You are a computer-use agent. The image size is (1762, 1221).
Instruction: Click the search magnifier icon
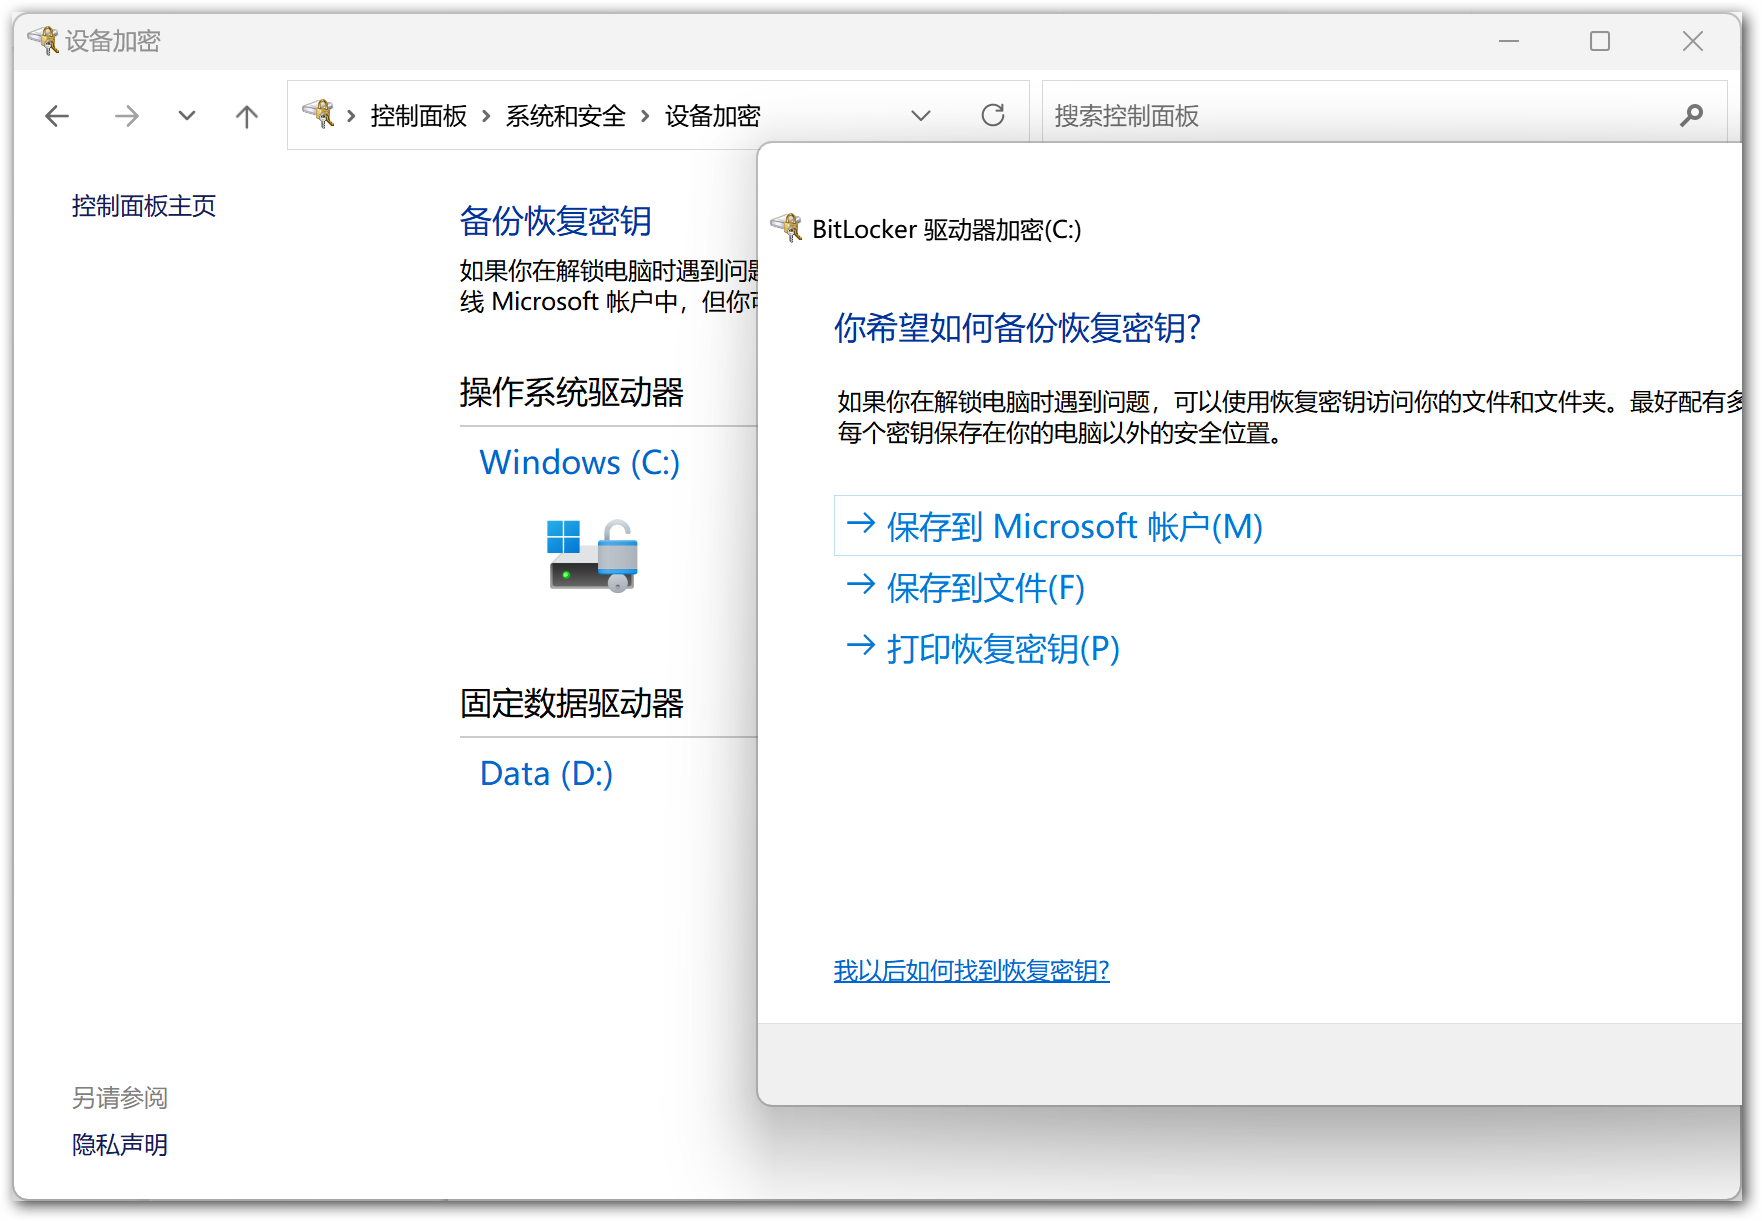point(1691,116)
